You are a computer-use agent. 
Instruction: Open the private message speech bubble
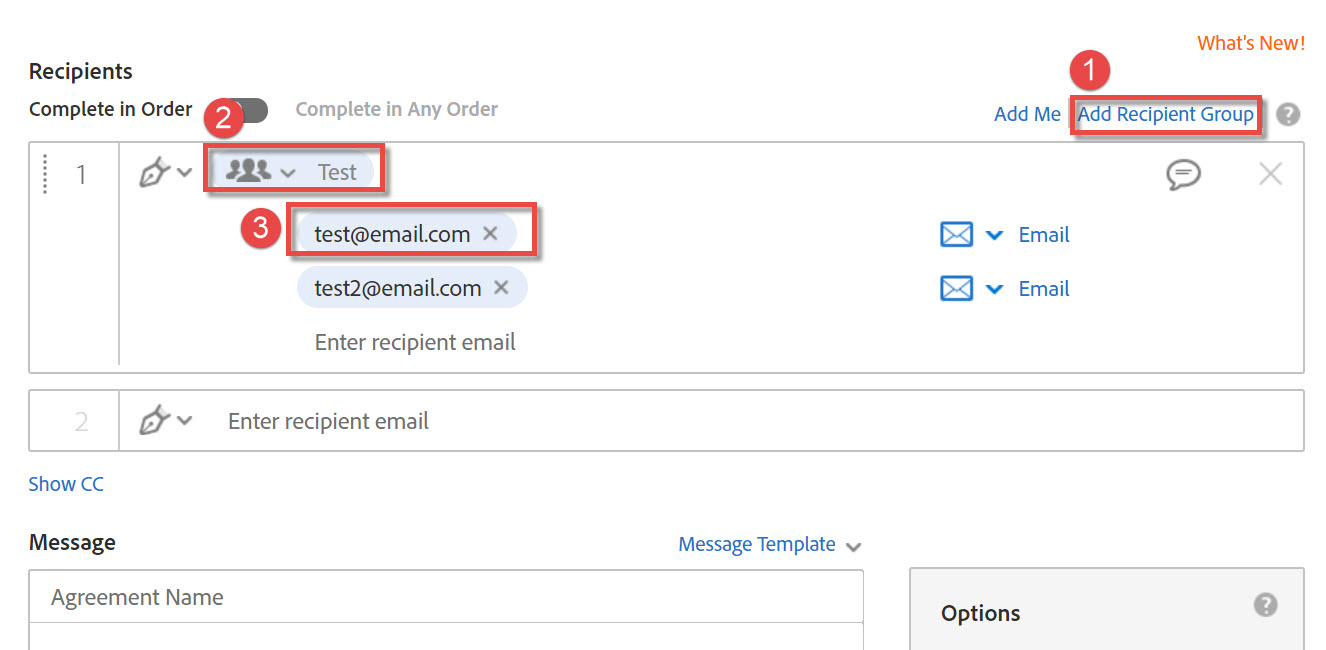click(1183, 175)
